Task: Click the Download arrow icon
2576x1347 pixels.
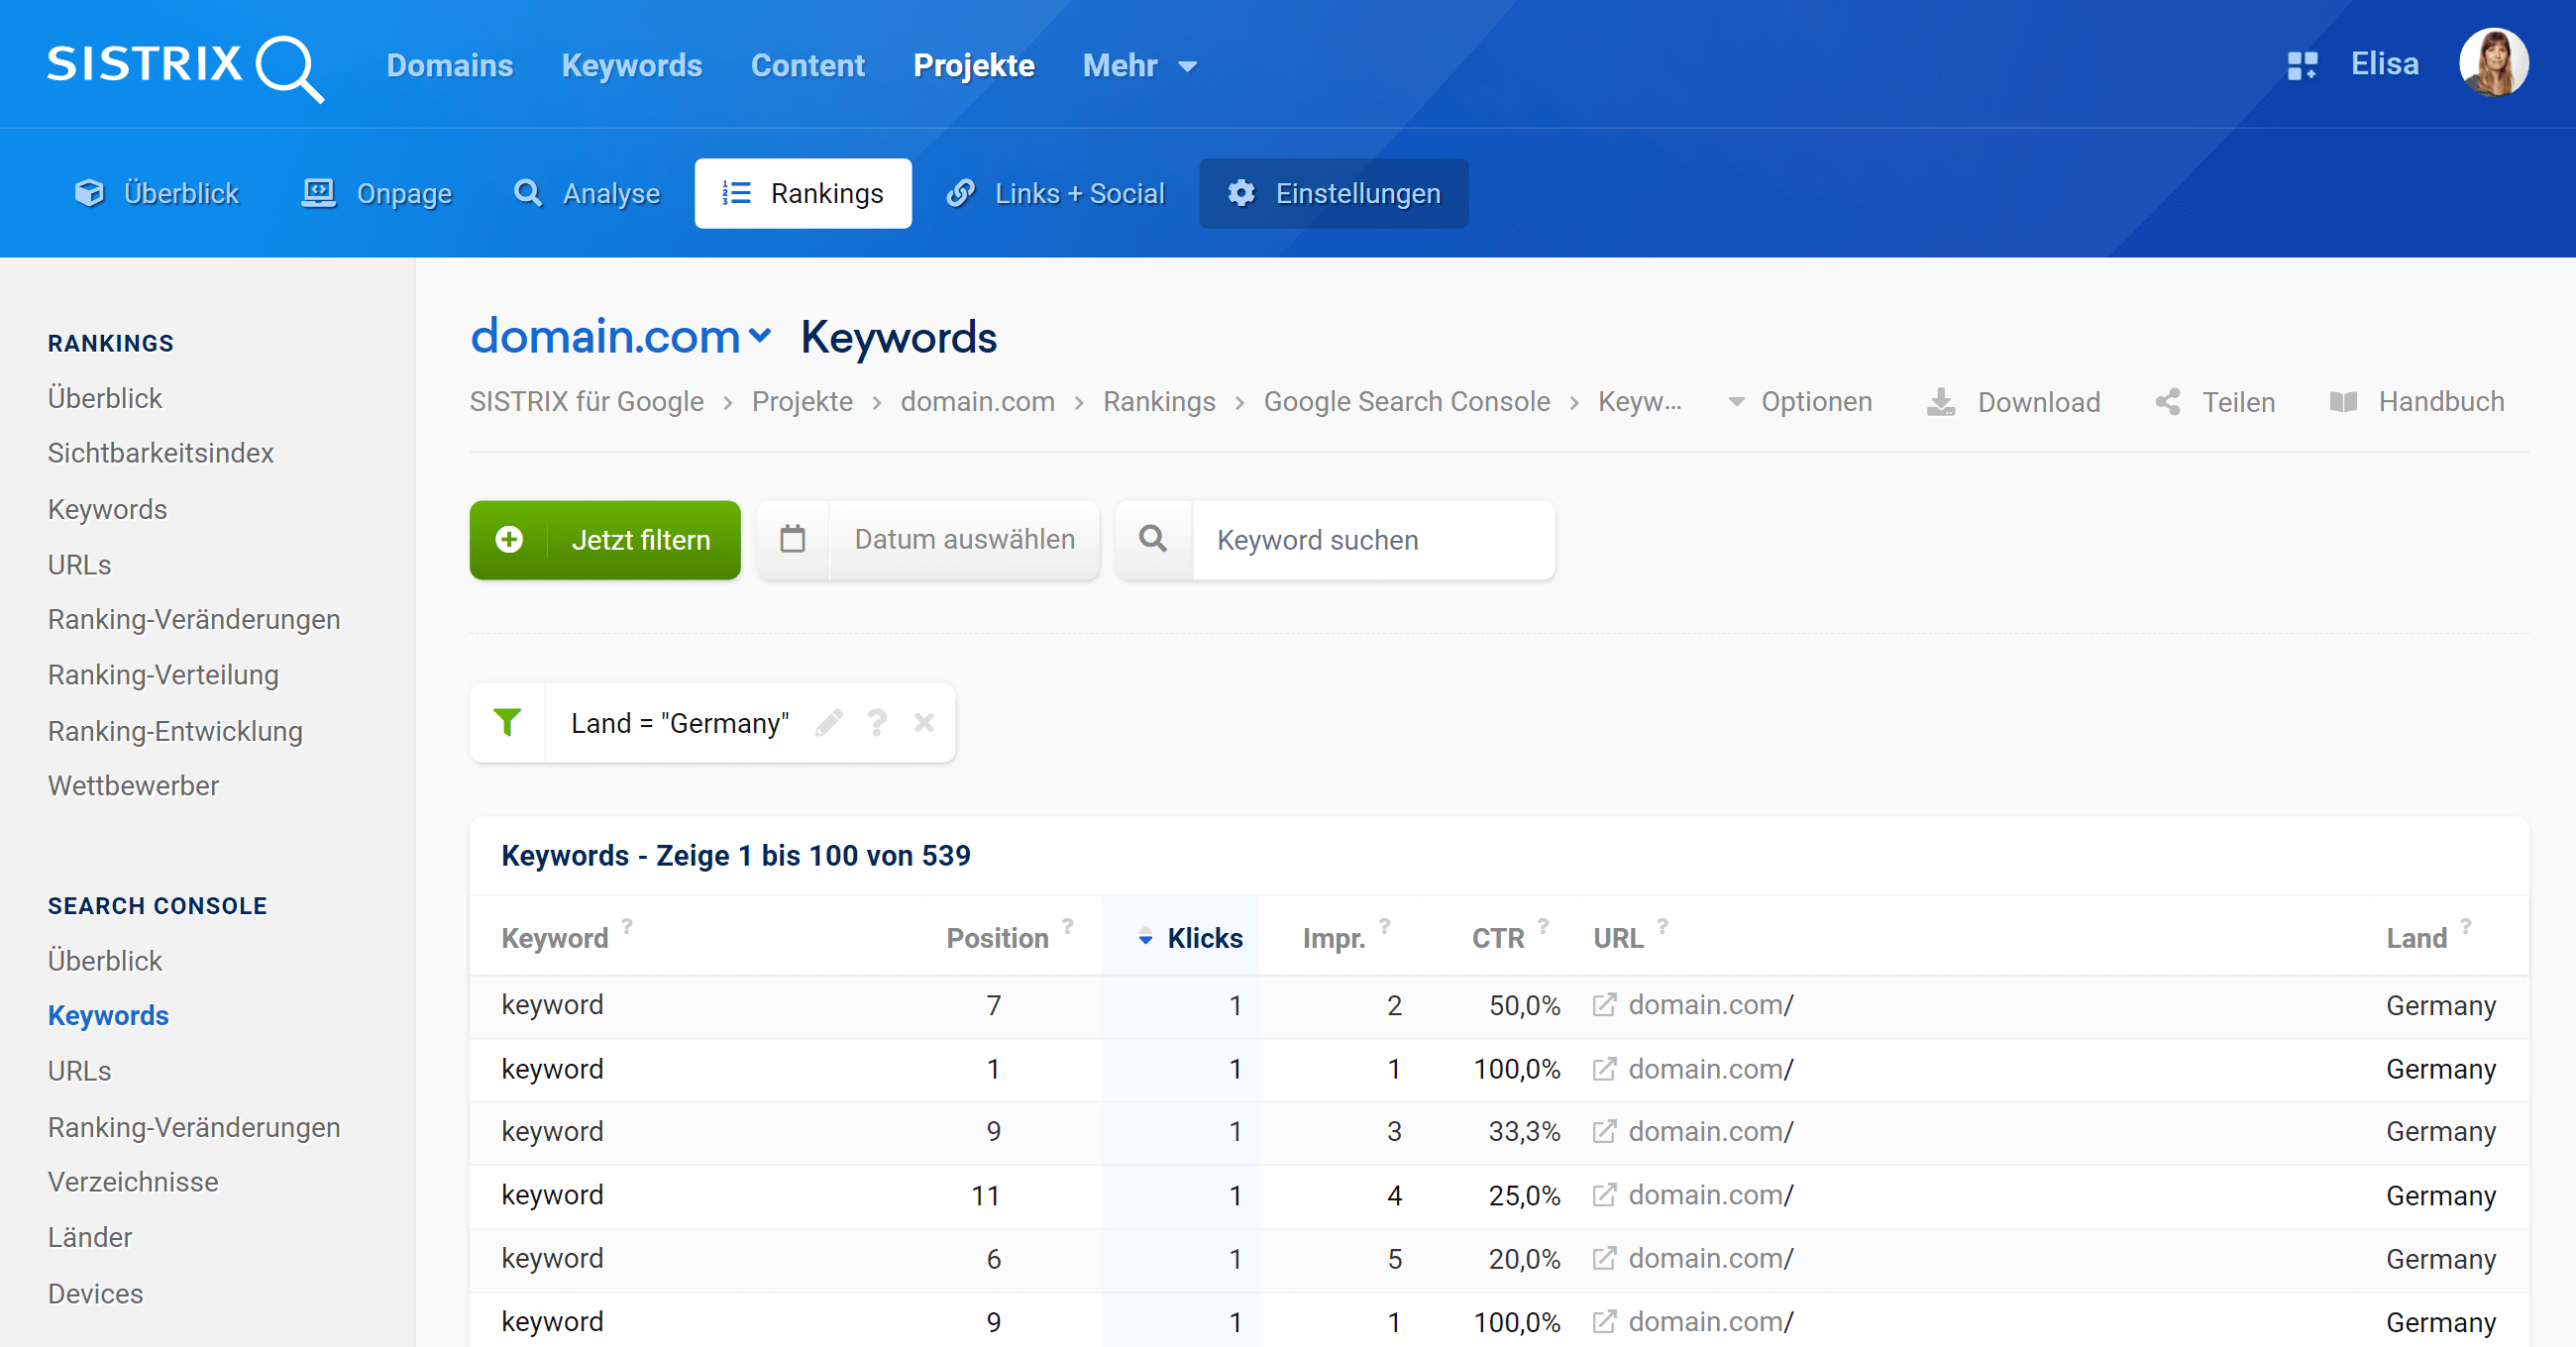Action: [1941, 402]
